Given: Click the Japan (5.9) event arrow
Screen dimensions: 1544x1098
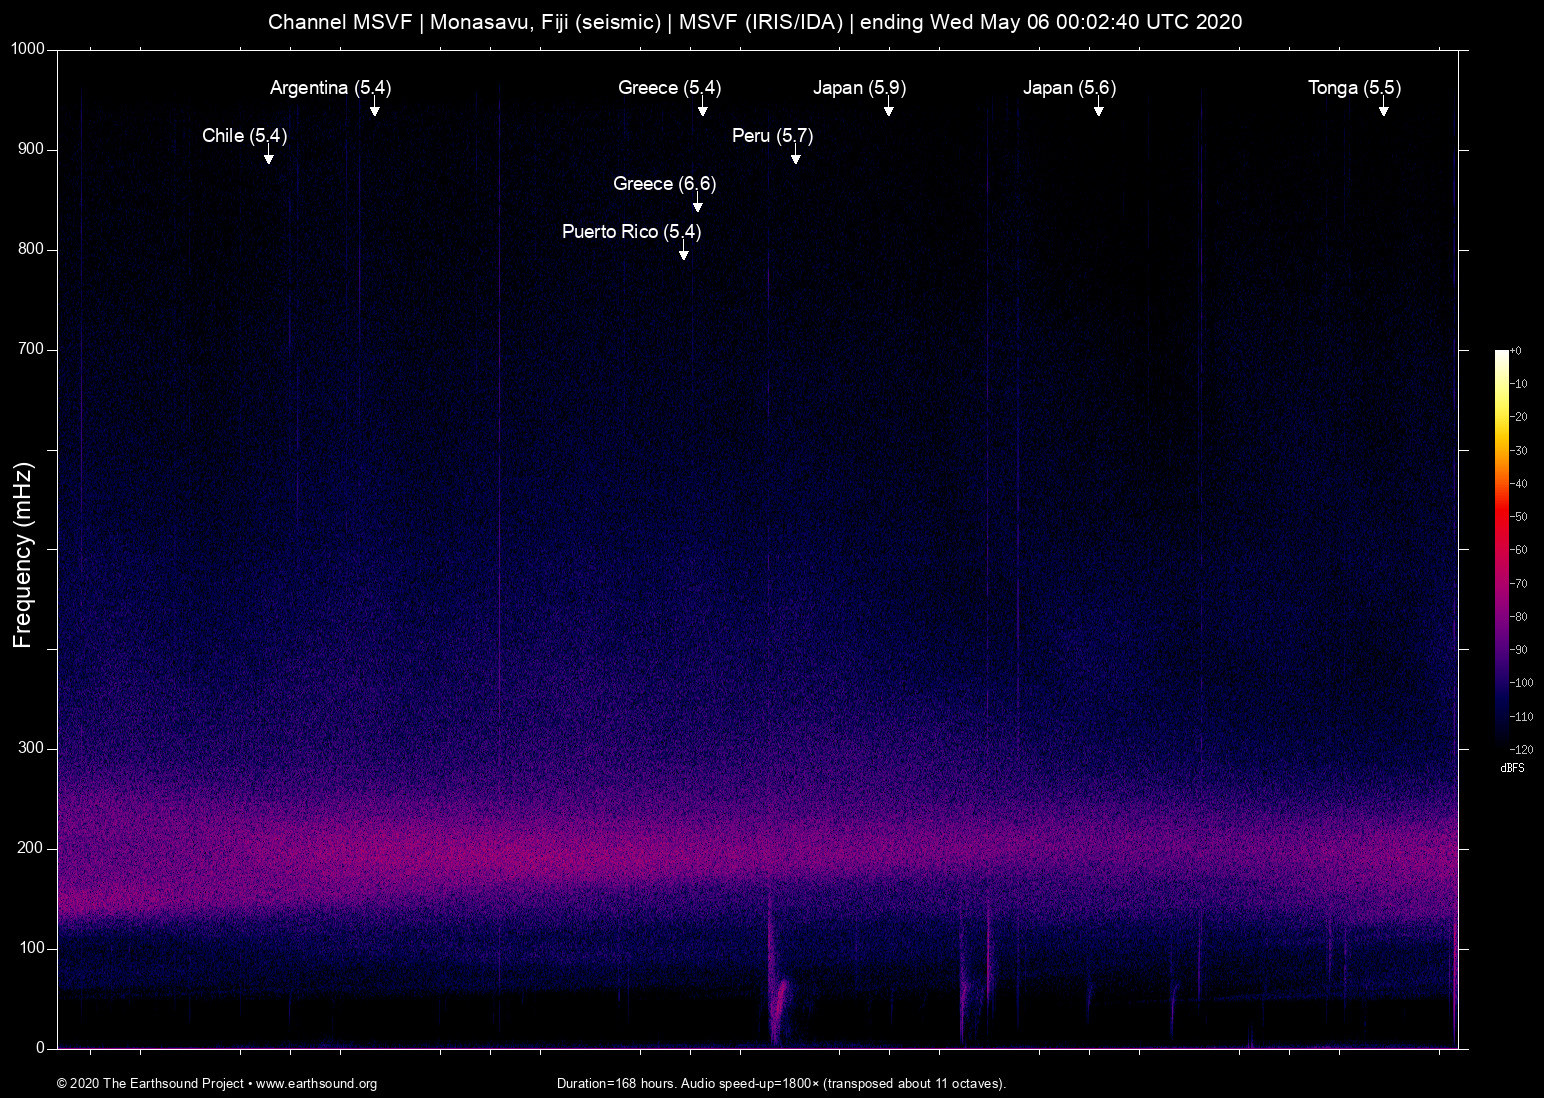Looking at the screenshot, I should tap(888, 108).
